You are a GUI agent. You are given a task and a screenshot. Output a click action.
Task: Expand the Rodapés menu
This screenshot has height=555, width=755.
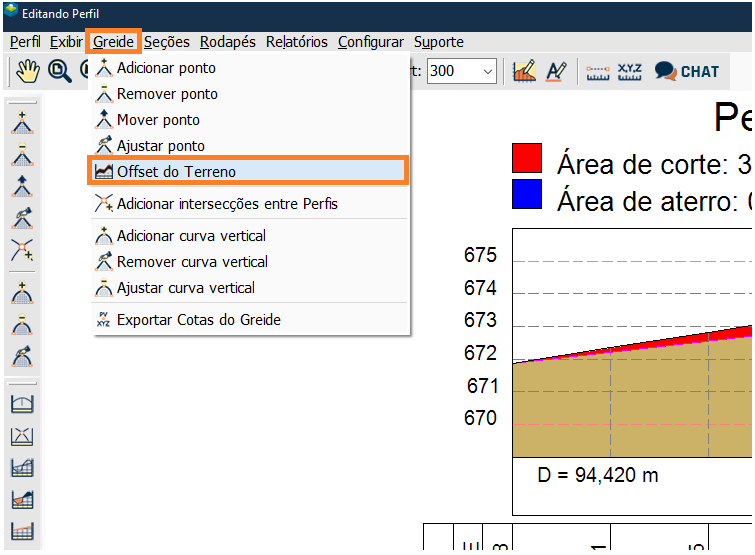[x=227, y=42]
